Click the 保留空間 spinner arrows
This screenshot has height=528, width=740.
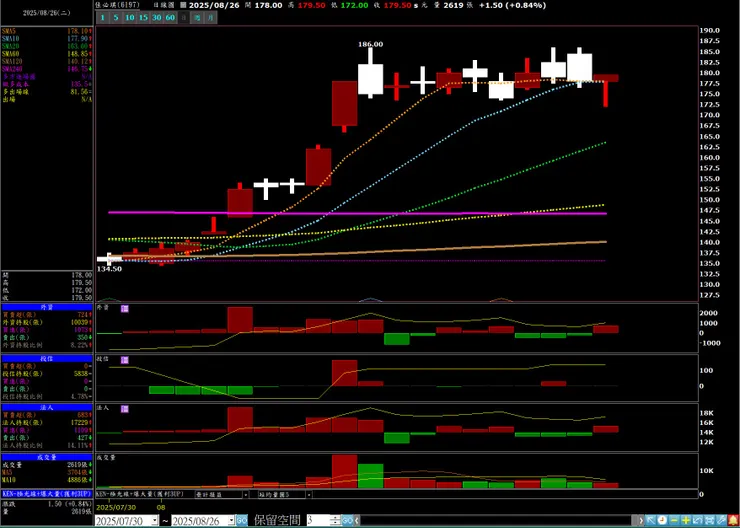pyautogui.click(x=335, y=520)
